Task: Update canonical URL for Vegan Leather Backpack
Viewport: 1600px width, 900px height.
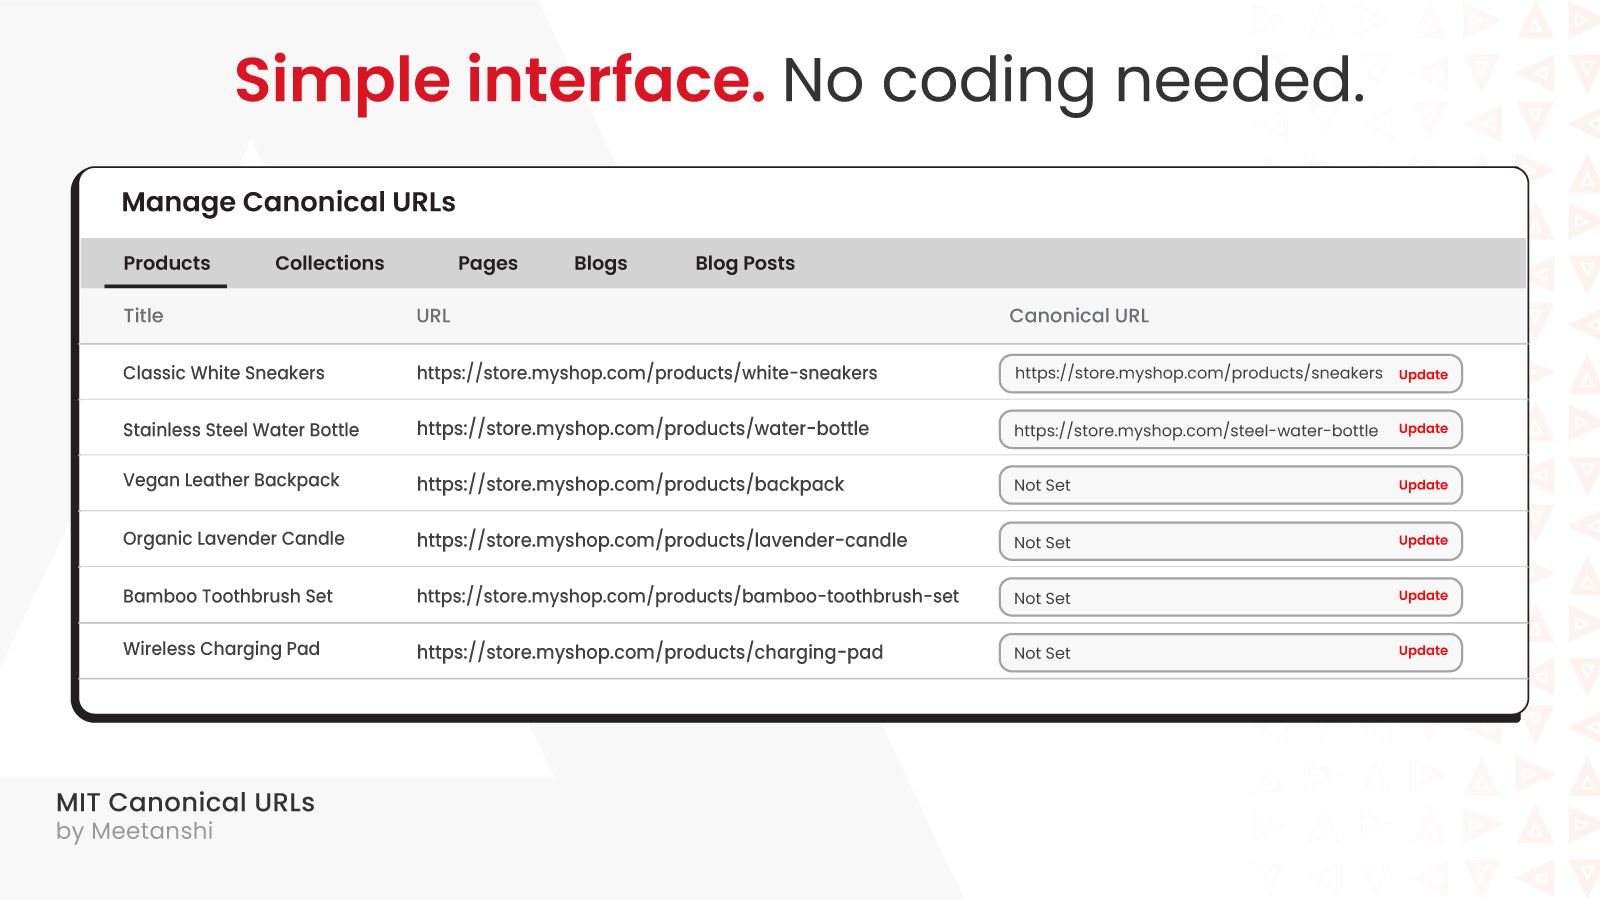Action: (x=1423, y=485)
